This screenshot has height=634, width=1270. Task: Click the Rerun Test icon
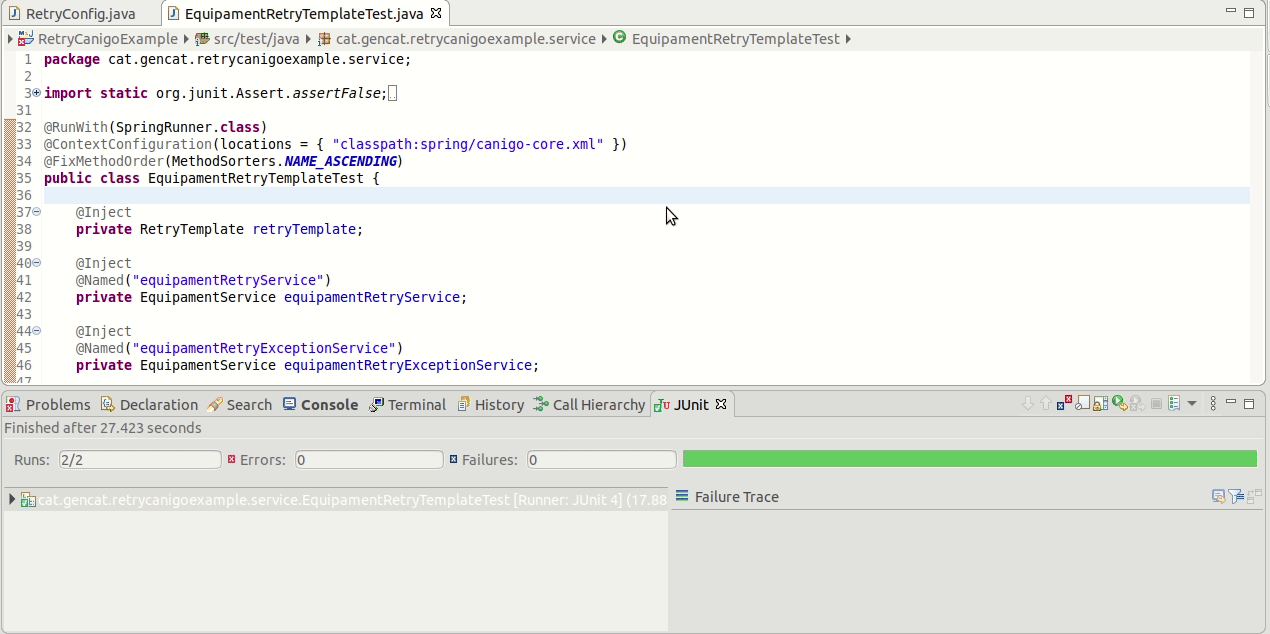point(1120,403)
